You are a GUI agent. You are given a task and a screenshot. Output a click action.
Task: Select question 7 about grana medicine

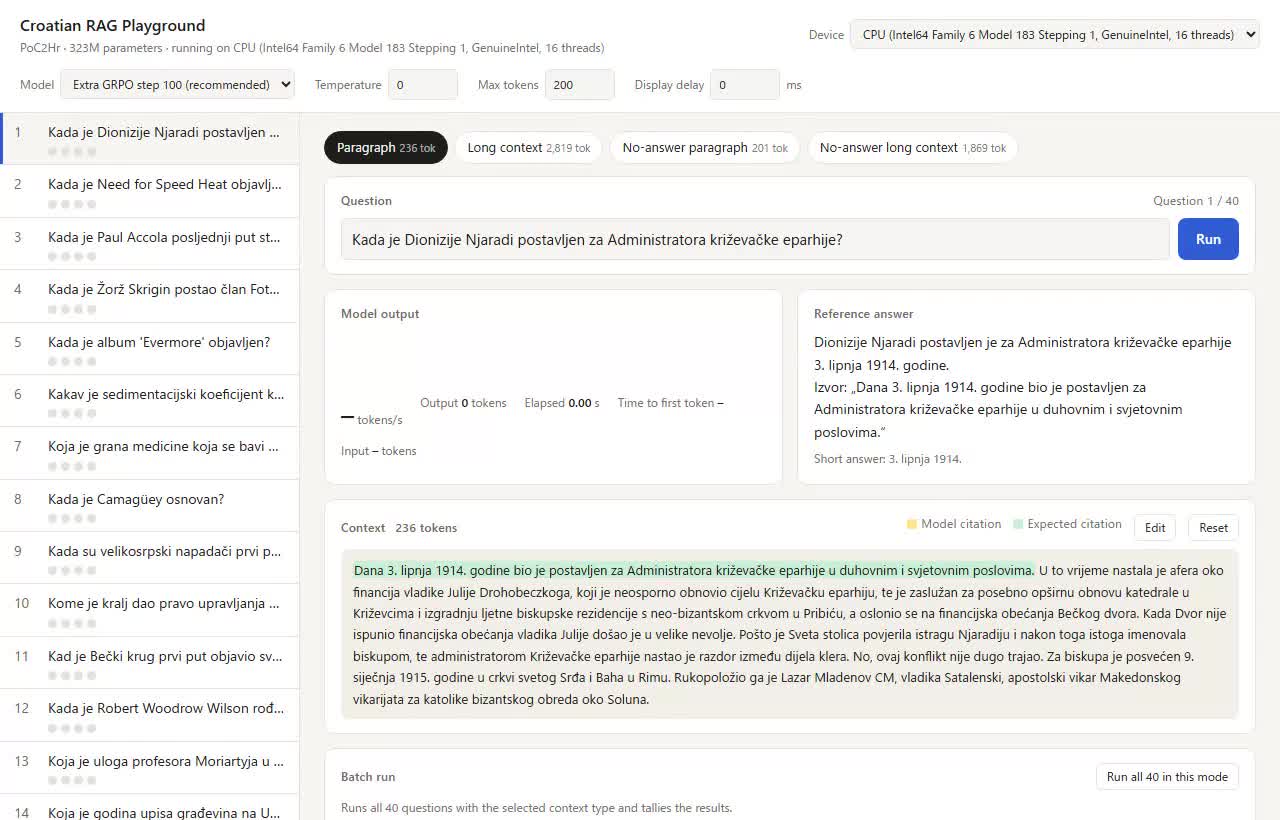click(150, 453)
